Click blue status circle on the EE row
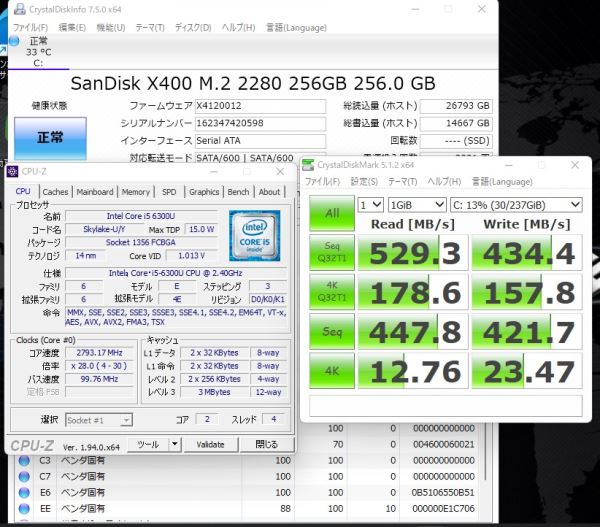Image resolution: width=600 pixels, height=527 pixels. click(x=24, y=509)
